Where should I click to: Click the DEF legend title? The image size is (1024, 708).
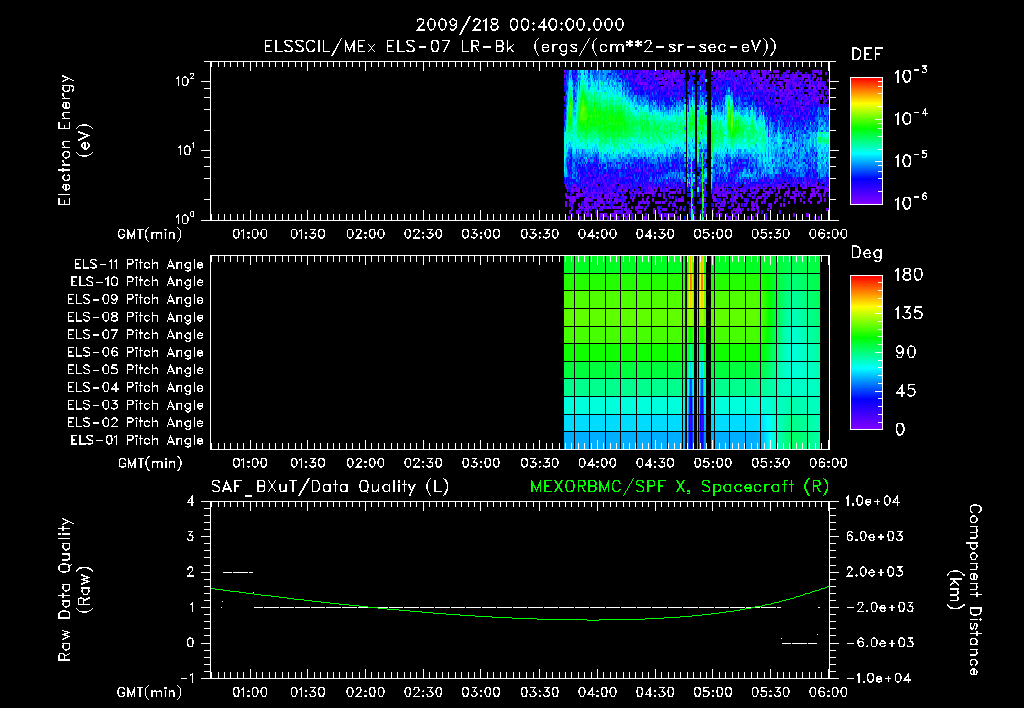tap(867, 55)
